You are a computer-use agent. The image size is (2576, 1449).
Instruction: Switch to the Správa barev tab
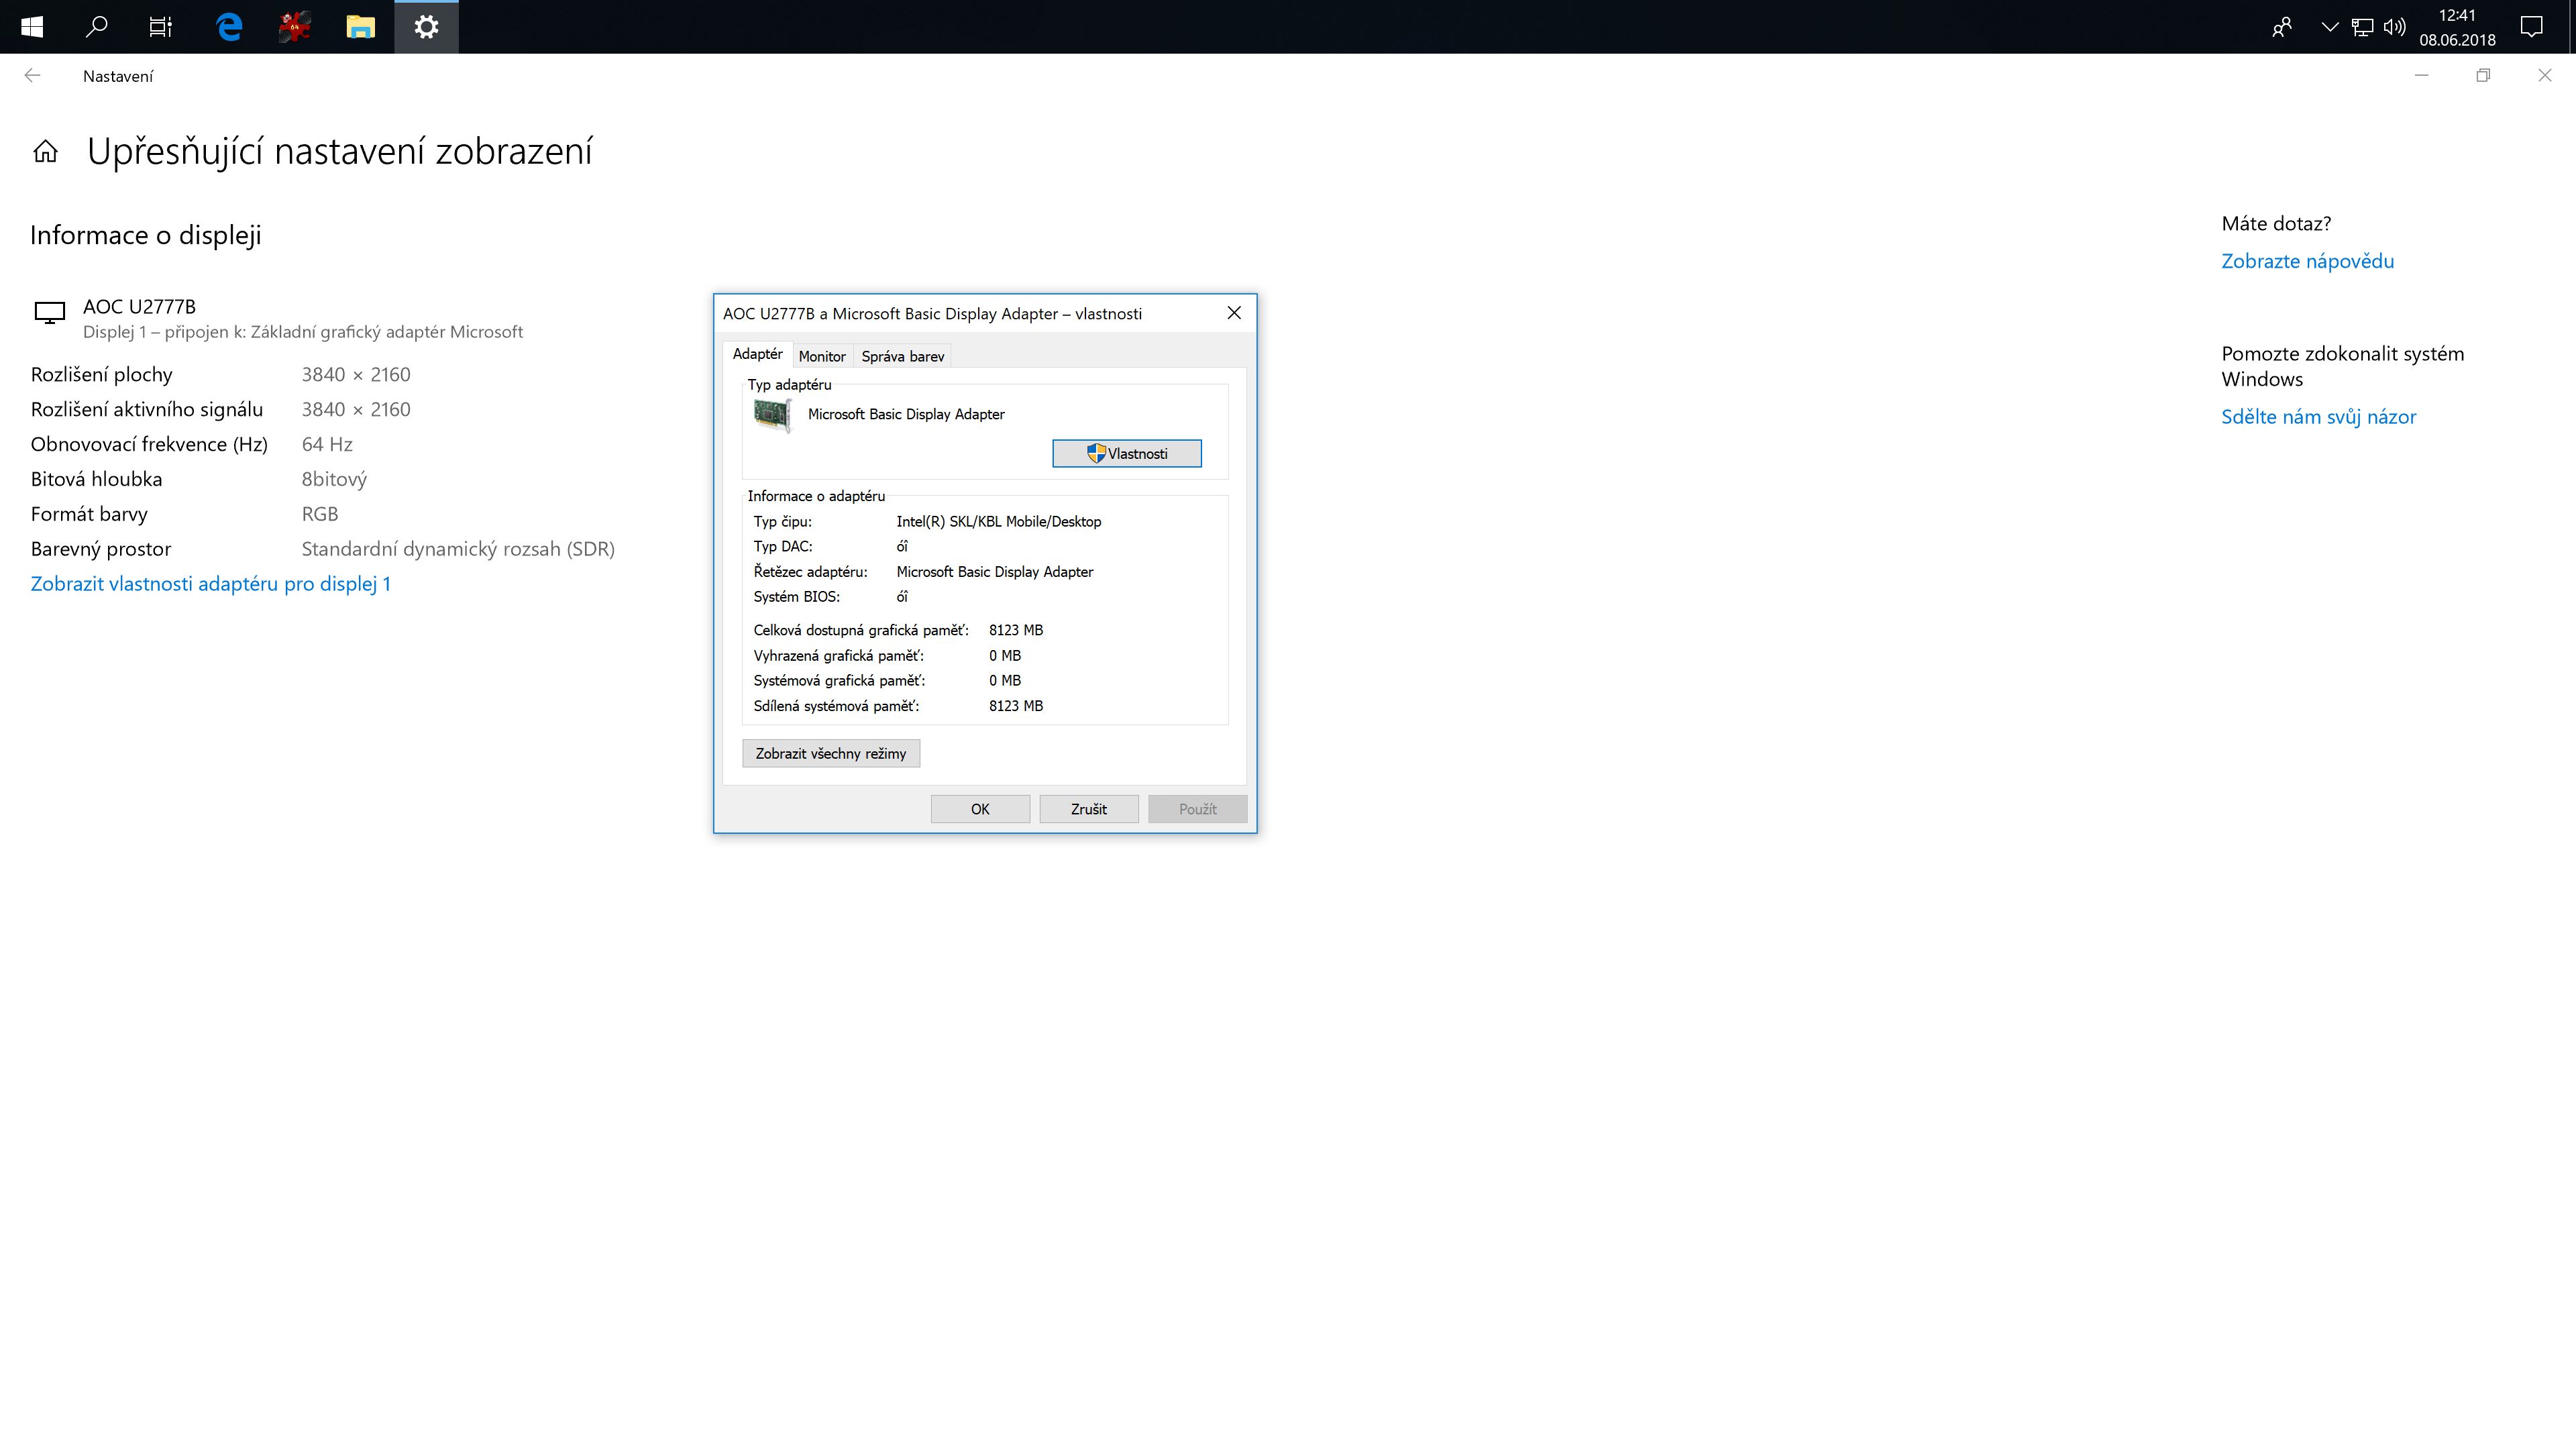tap(902, 357)
